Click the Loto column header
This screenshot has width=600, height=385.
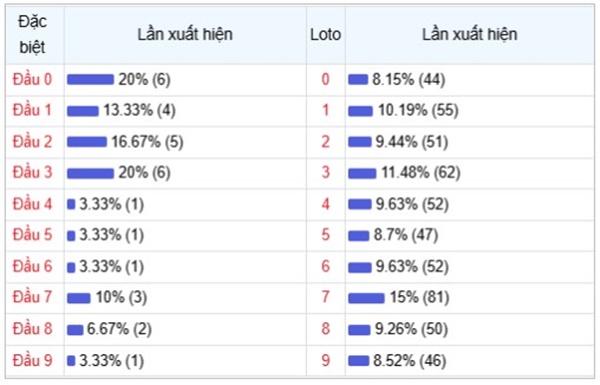(x=325, y=34)
